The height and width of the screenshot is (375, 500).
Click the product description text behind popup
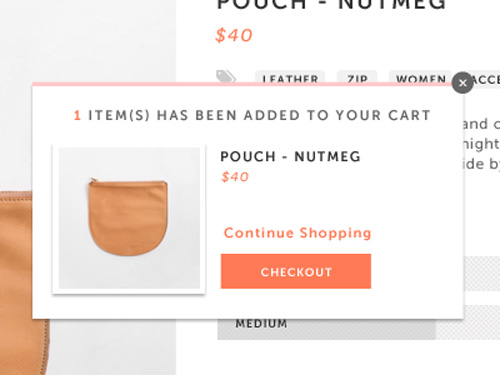coord(482,143)
